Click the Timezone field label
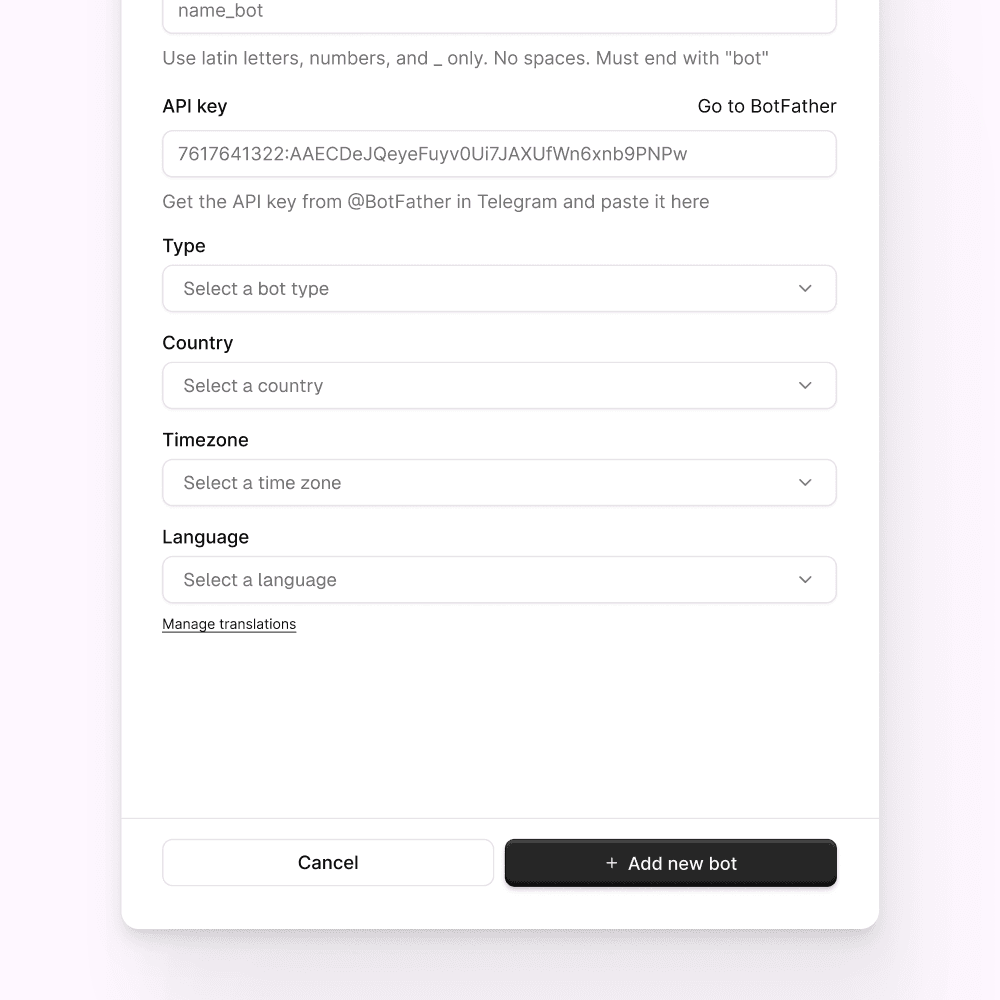This screenshot has width=1000, height=1000. [x=205, y=440]
